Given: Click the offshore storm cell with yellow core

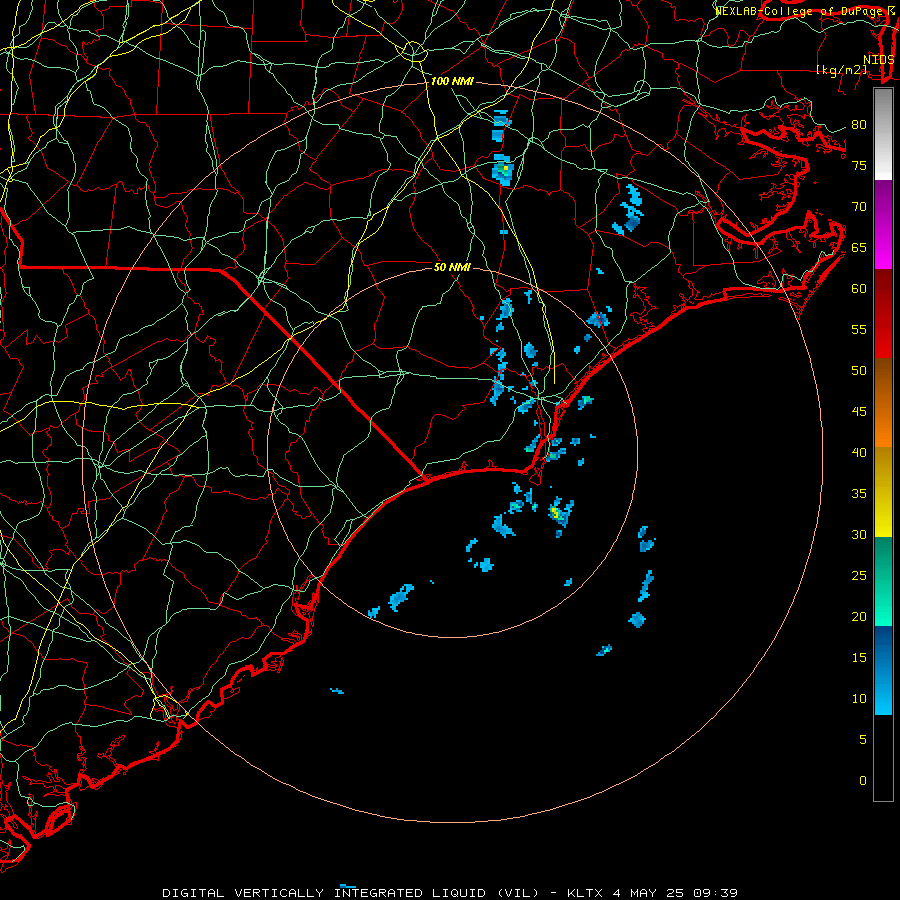Looking at the screenshot, I should [x=560, y=514].
